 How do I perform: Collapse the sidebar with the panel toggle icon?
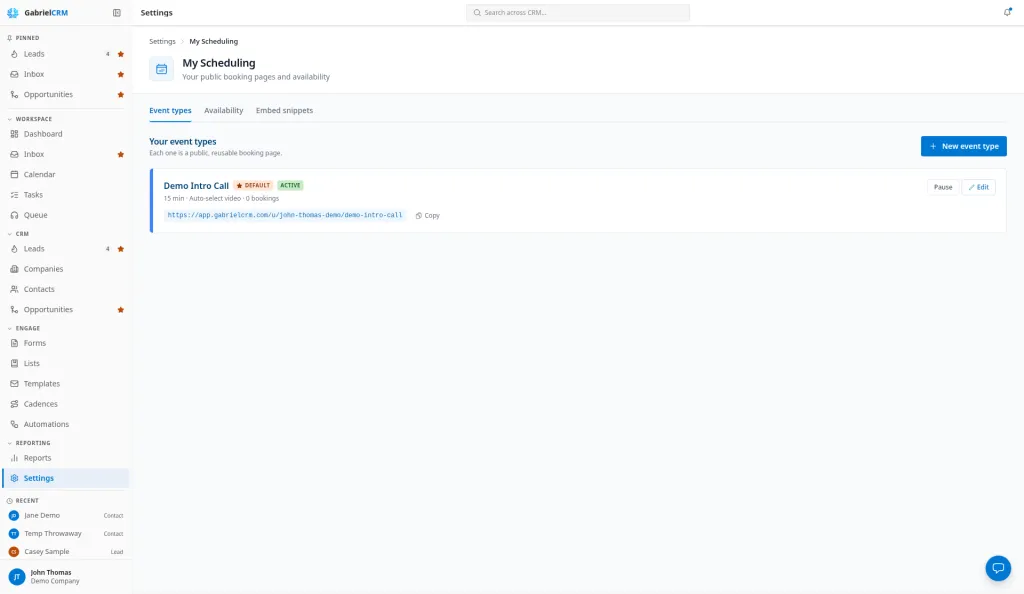(117, 12)
